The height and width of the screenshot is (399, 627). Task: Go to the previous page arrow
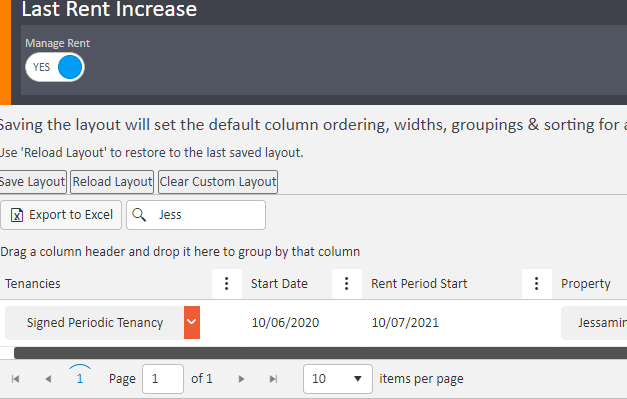(48, 379)
